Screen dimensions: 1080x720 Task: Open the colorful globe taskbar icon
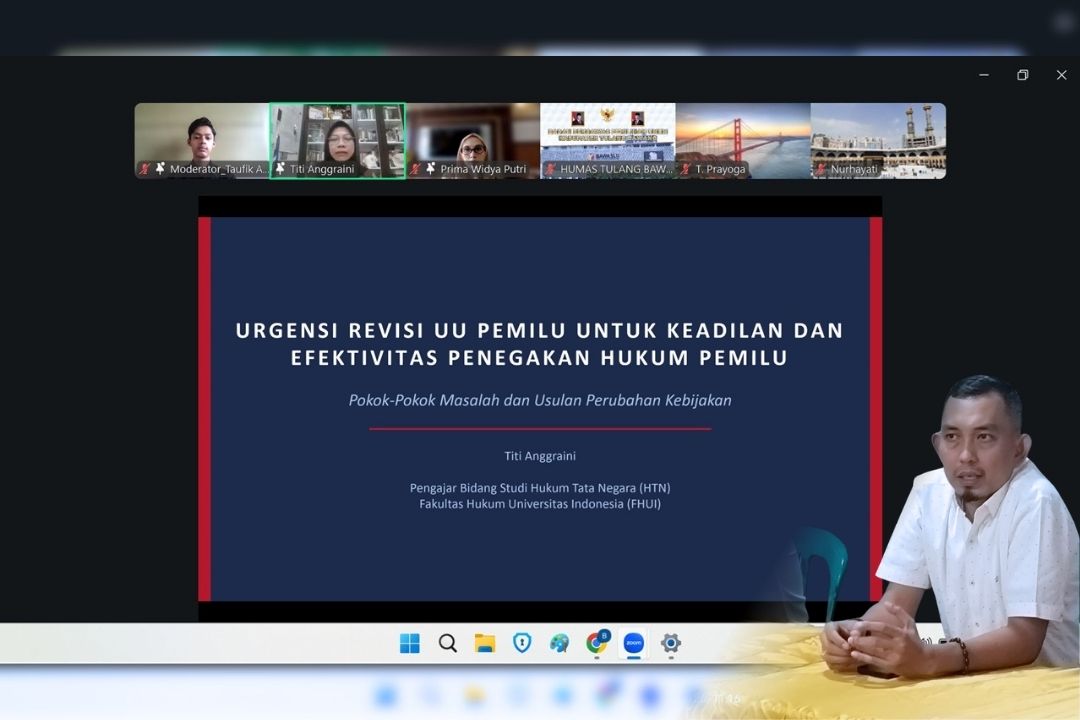click(559, 643)
